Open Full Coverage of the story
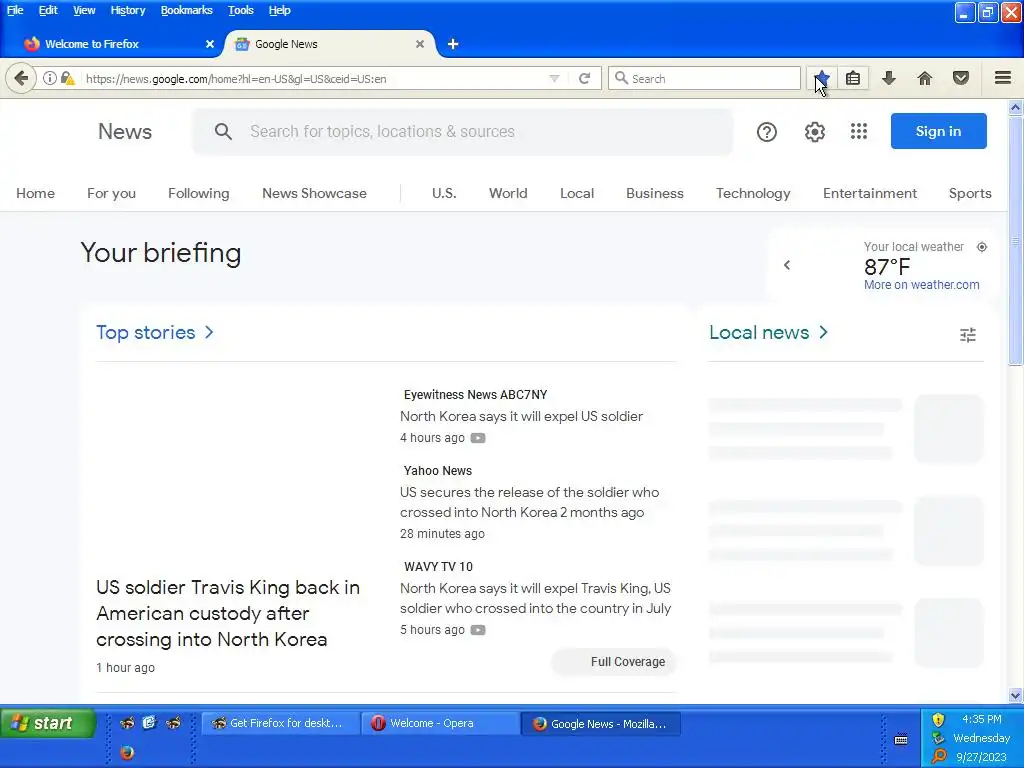This screenshot has width=1024, height=768. tap(614, 662)
